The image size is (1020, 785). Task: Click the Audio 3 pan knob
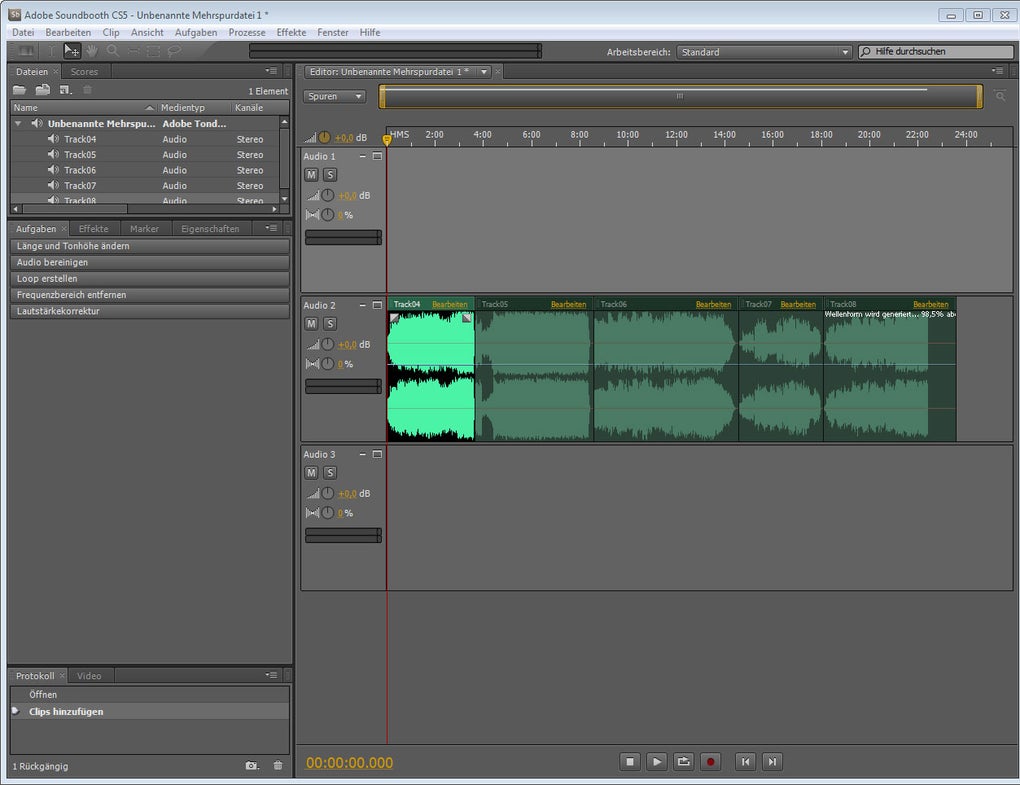[328, 512]
